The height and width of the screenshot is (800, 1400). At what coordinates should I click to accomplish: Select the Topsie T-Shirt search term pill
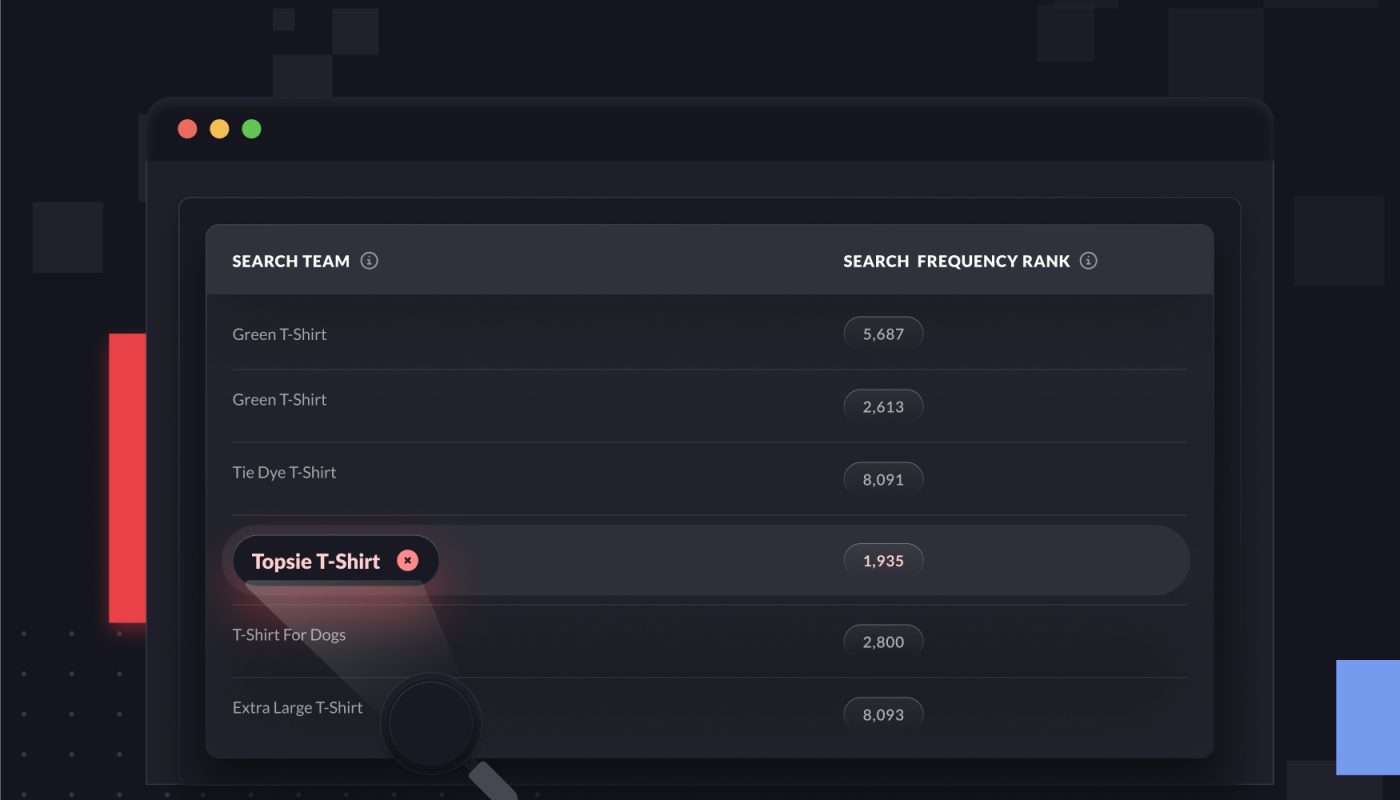tap(335, 560)
